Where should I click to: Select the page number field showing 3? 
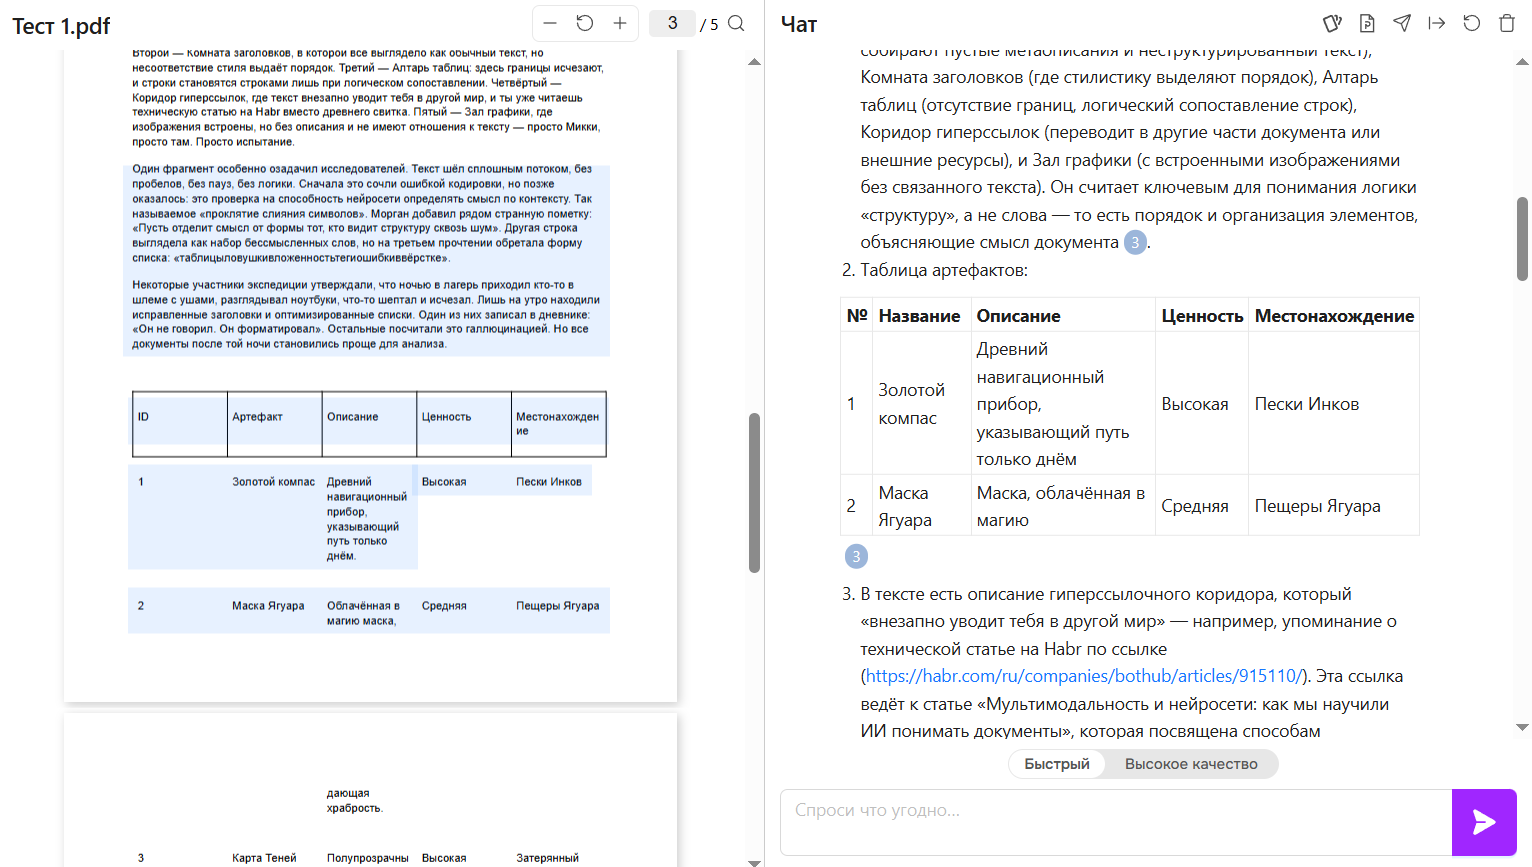pos(672,23)
